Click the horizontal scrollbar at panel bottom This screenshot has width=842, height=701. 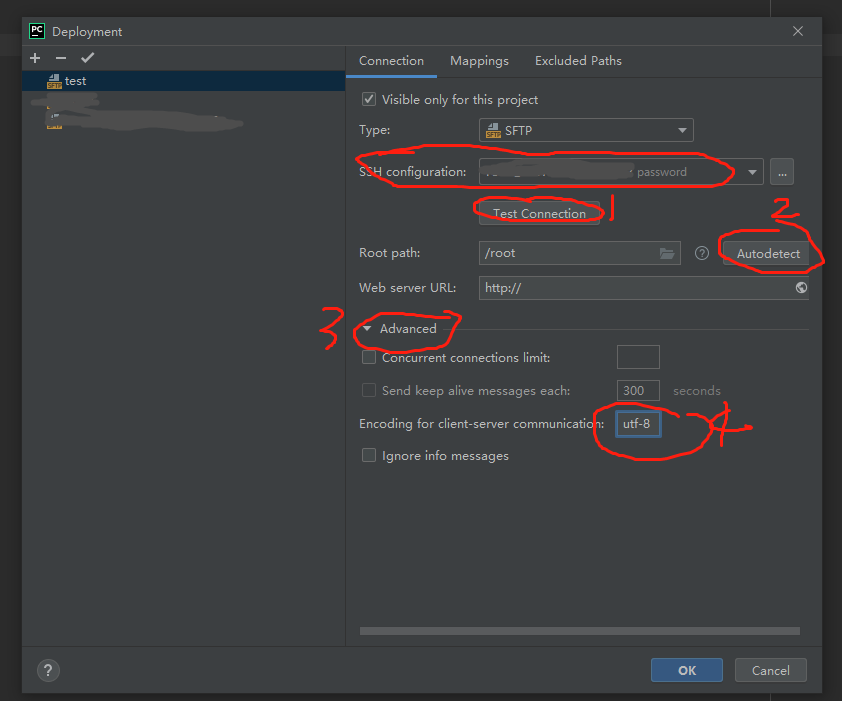point(579,631)
